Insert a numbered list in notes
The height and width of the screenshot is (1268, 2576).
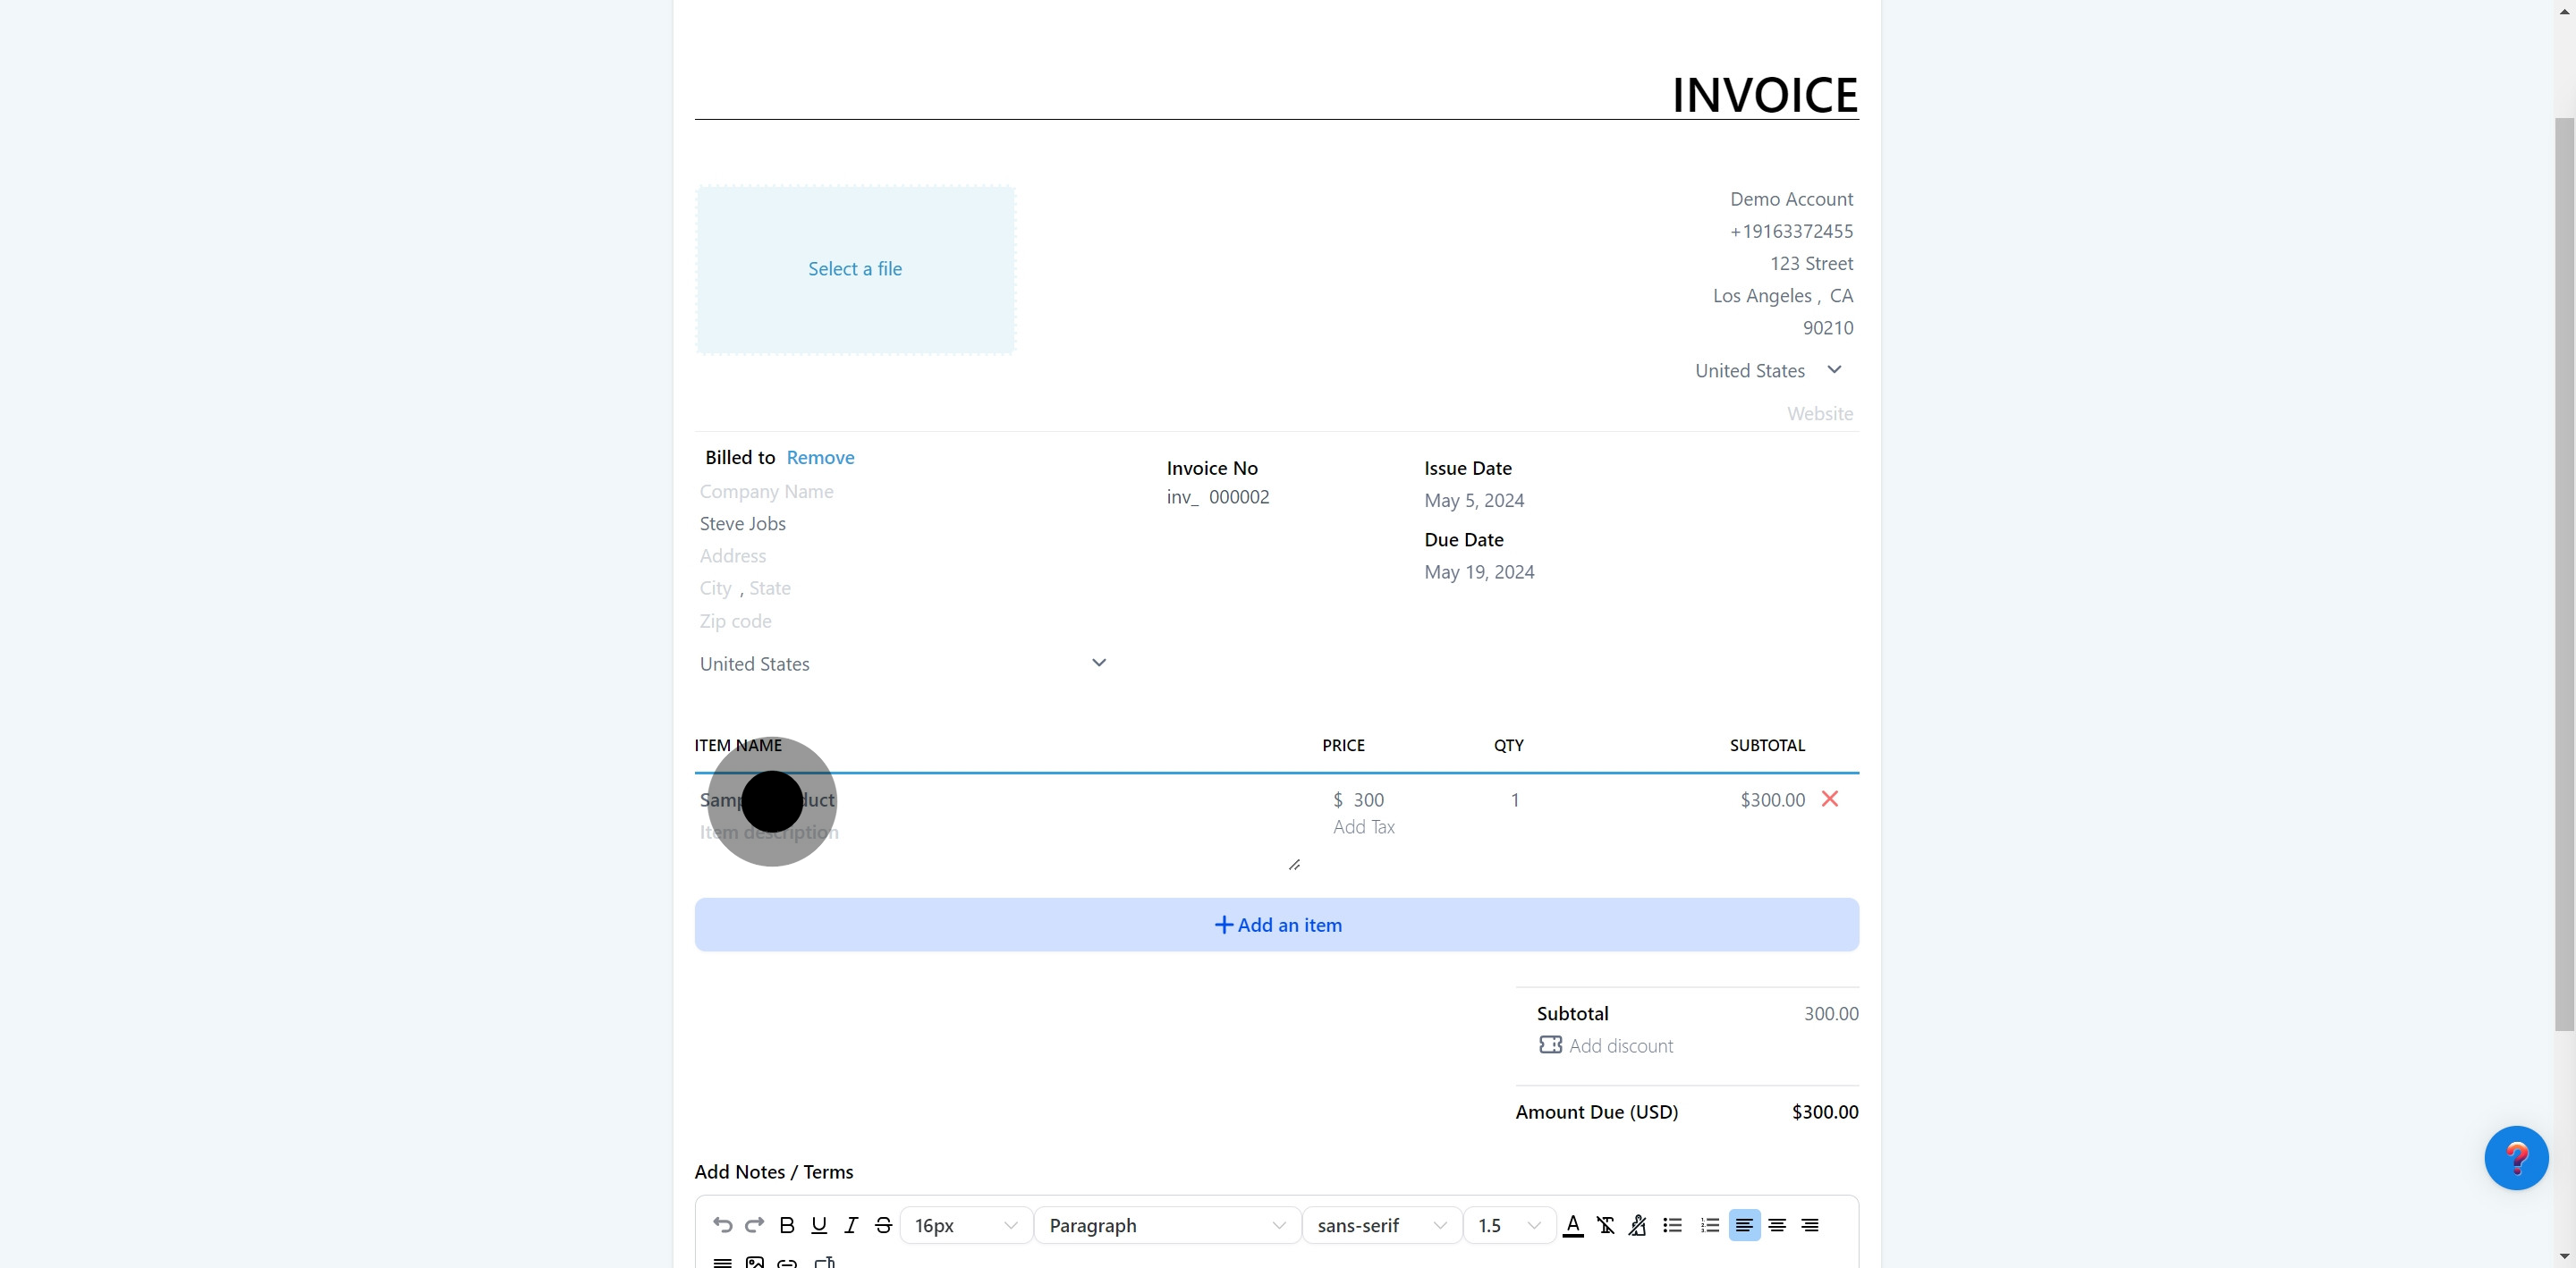click(1710, 1225)
